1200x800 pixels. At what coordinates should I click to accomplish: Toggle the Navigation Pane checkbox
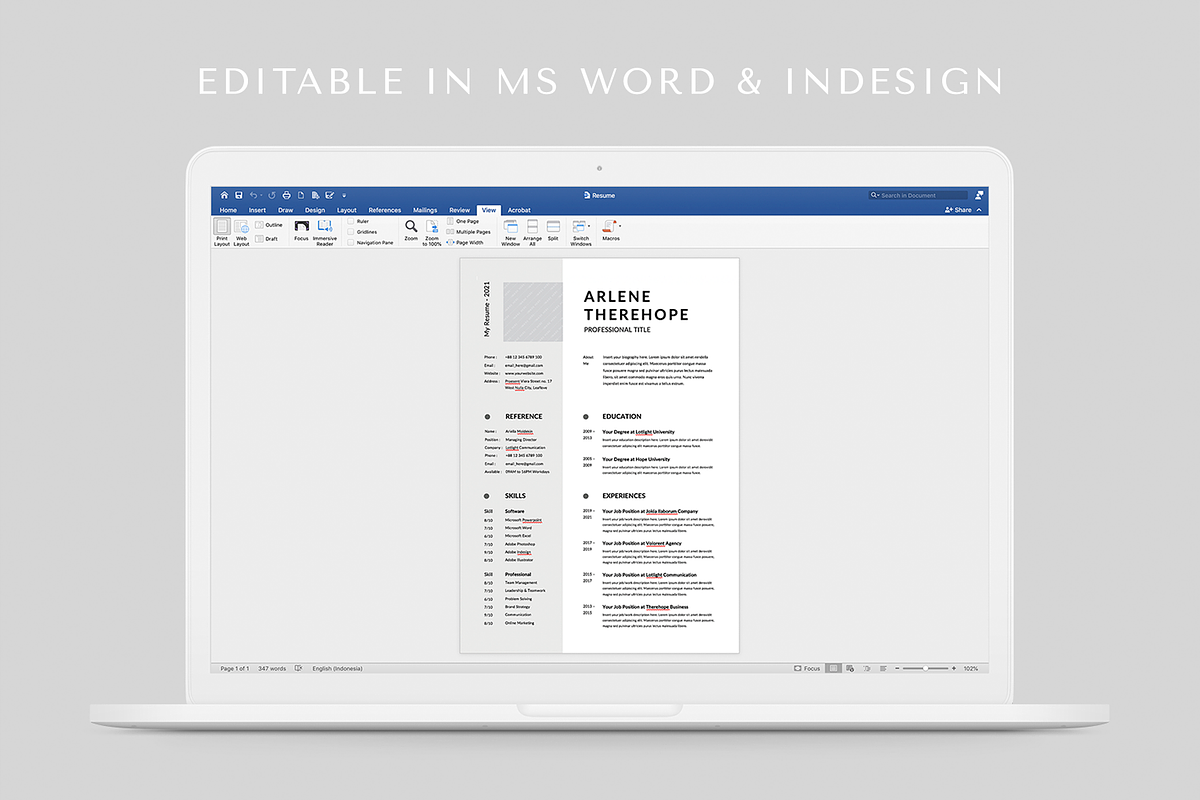(351, 243)
